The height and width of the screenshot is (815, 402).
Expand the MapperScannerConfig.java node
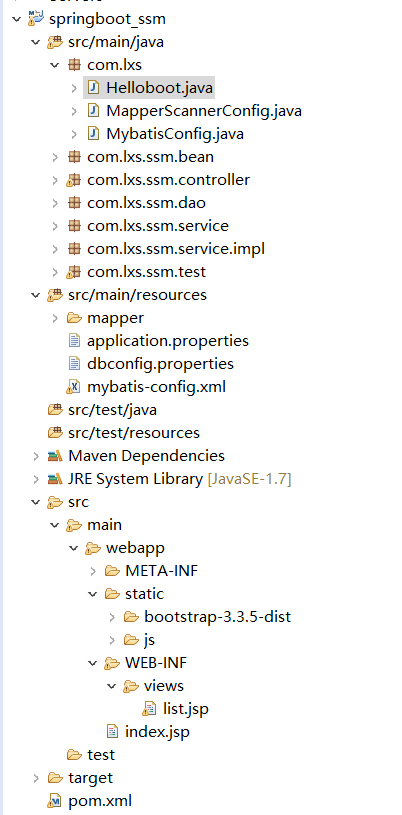(x=74, y=111)
